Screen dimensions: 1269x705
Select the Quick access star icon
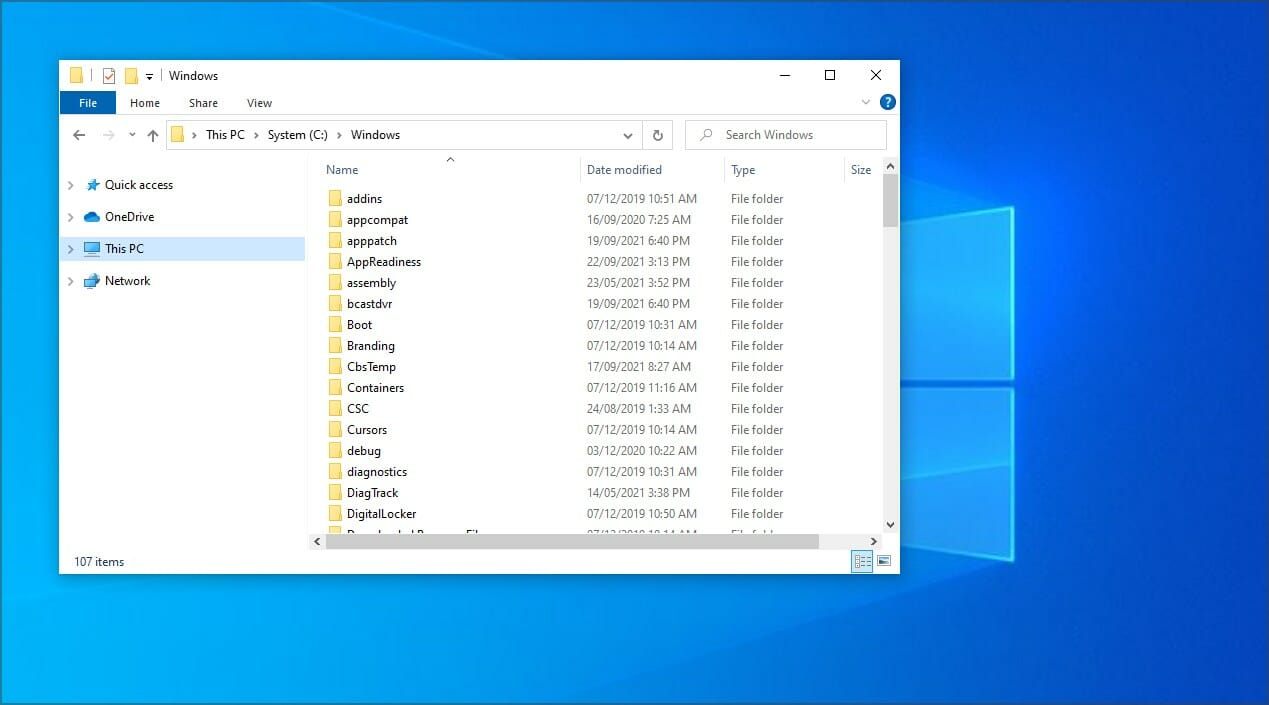(93, 185)
